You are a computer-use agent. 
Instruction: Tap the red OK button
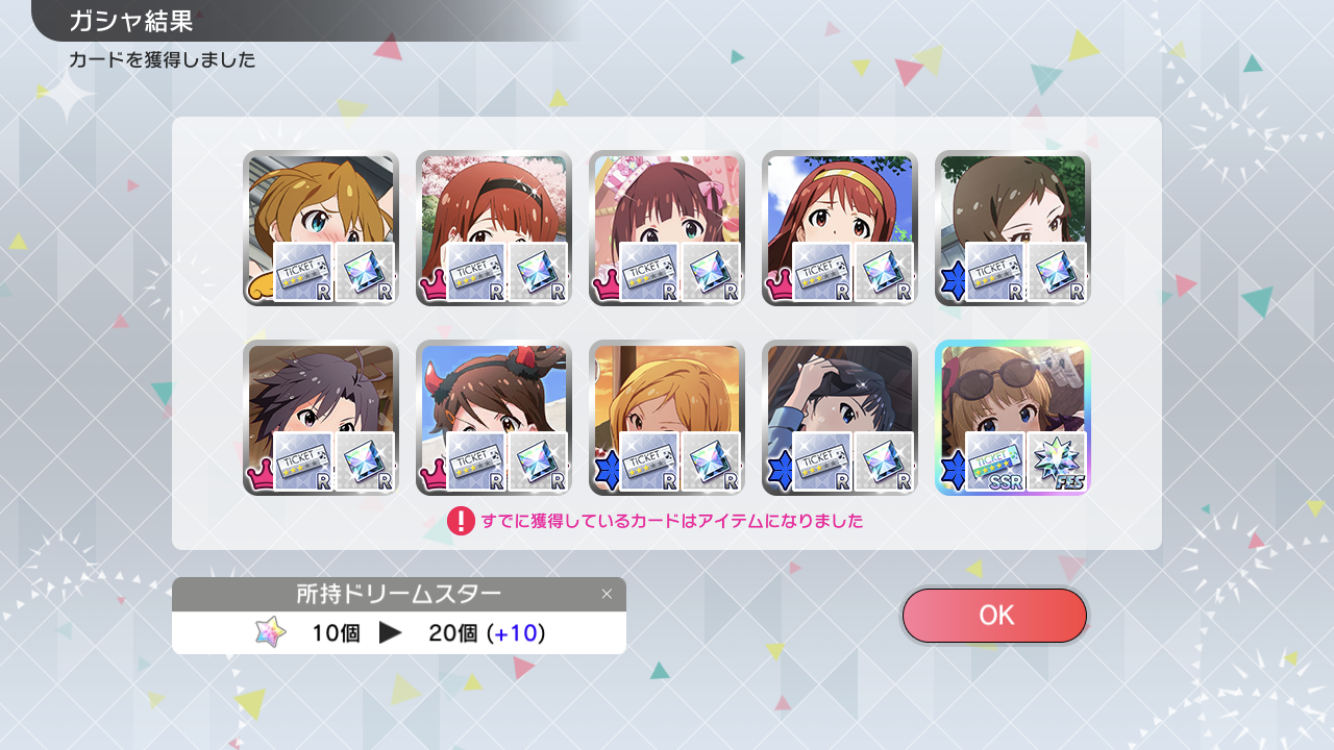[x=994, y=615]
